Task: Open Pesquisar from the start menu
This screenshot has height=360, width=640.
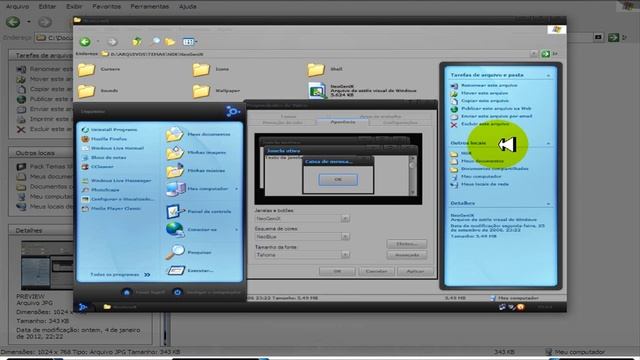Action: pyautogui.click(x=189, y=252)
